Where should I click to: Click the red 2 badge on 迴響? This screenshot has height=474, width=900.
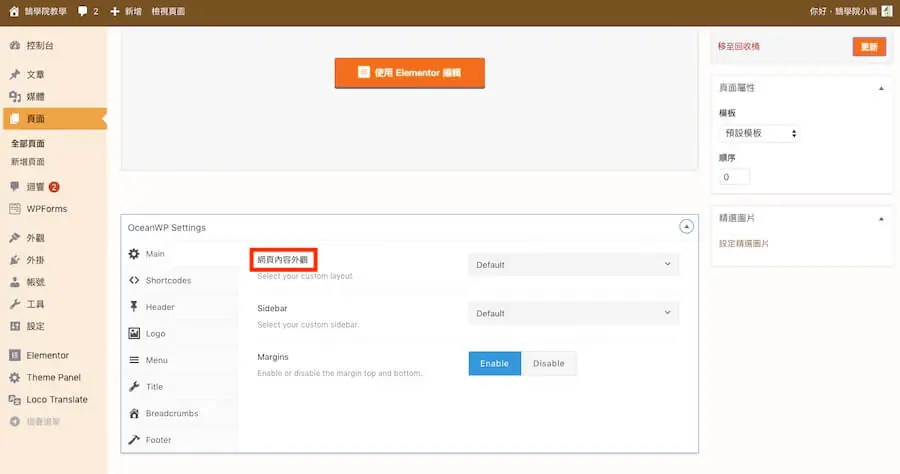pos(54,187)
